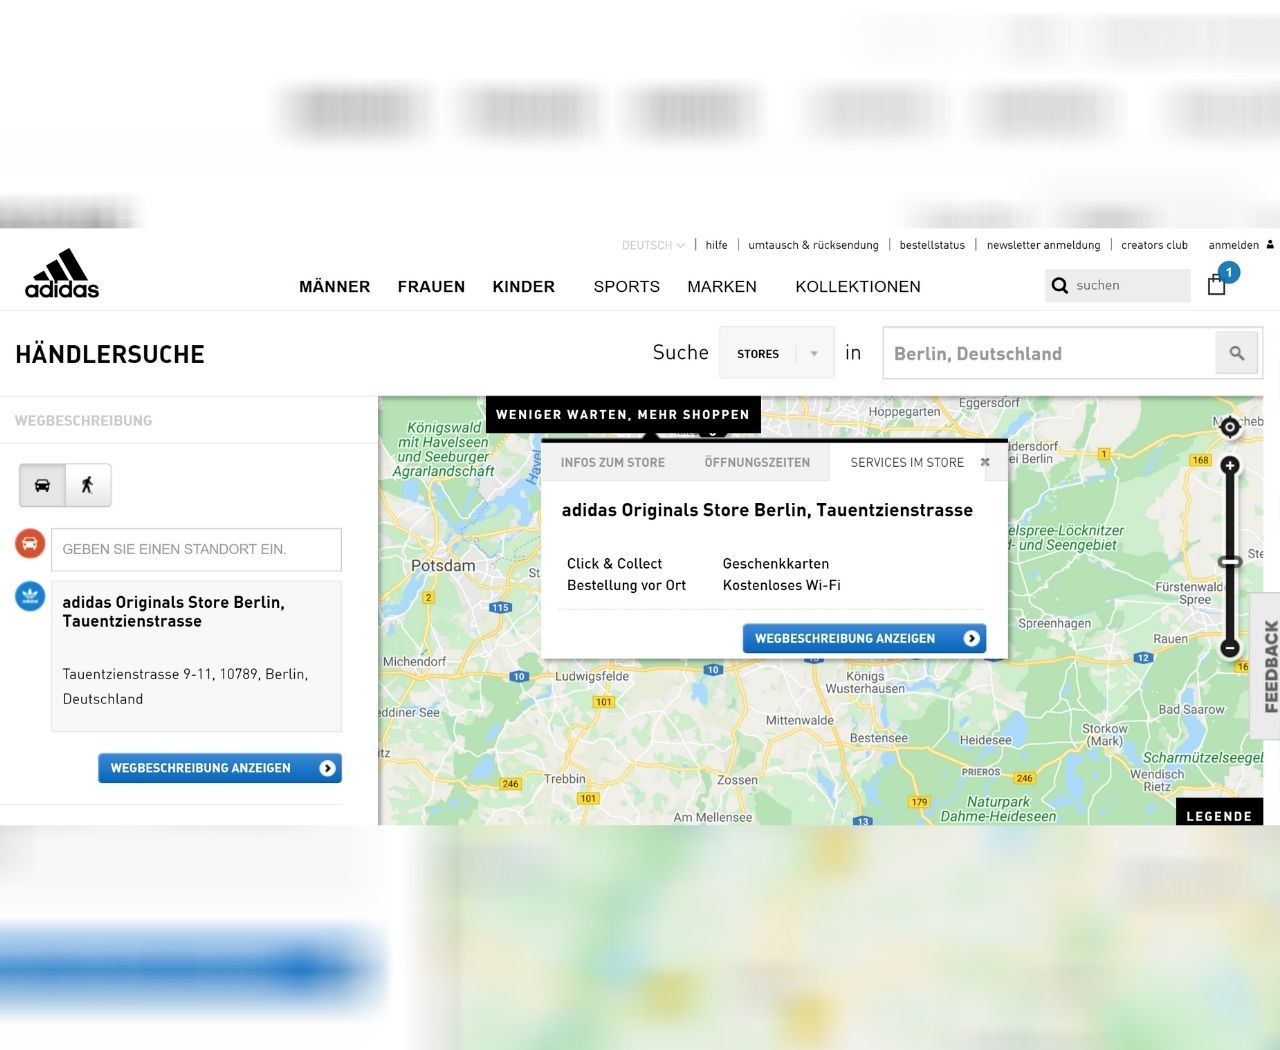The image size is (1280, 1050).
Task: Open the MARKEN menu
Action: click(x=722, y=287)
